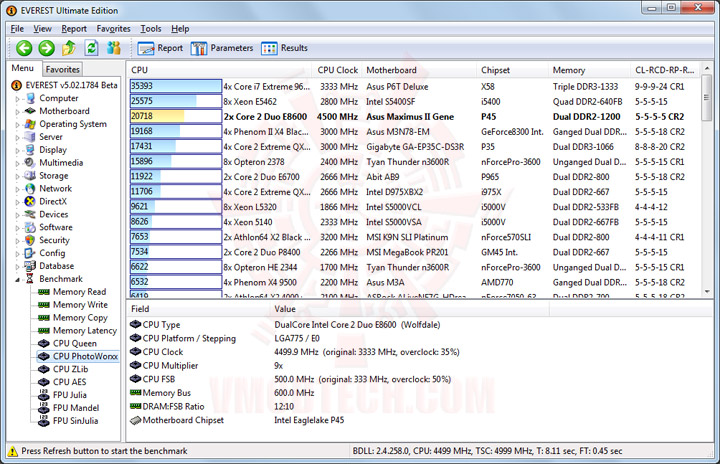The width and height of the screenshot is (720, 464).
Task: Click the Refresh toolbar icon
Action: [x=92, y=48]
